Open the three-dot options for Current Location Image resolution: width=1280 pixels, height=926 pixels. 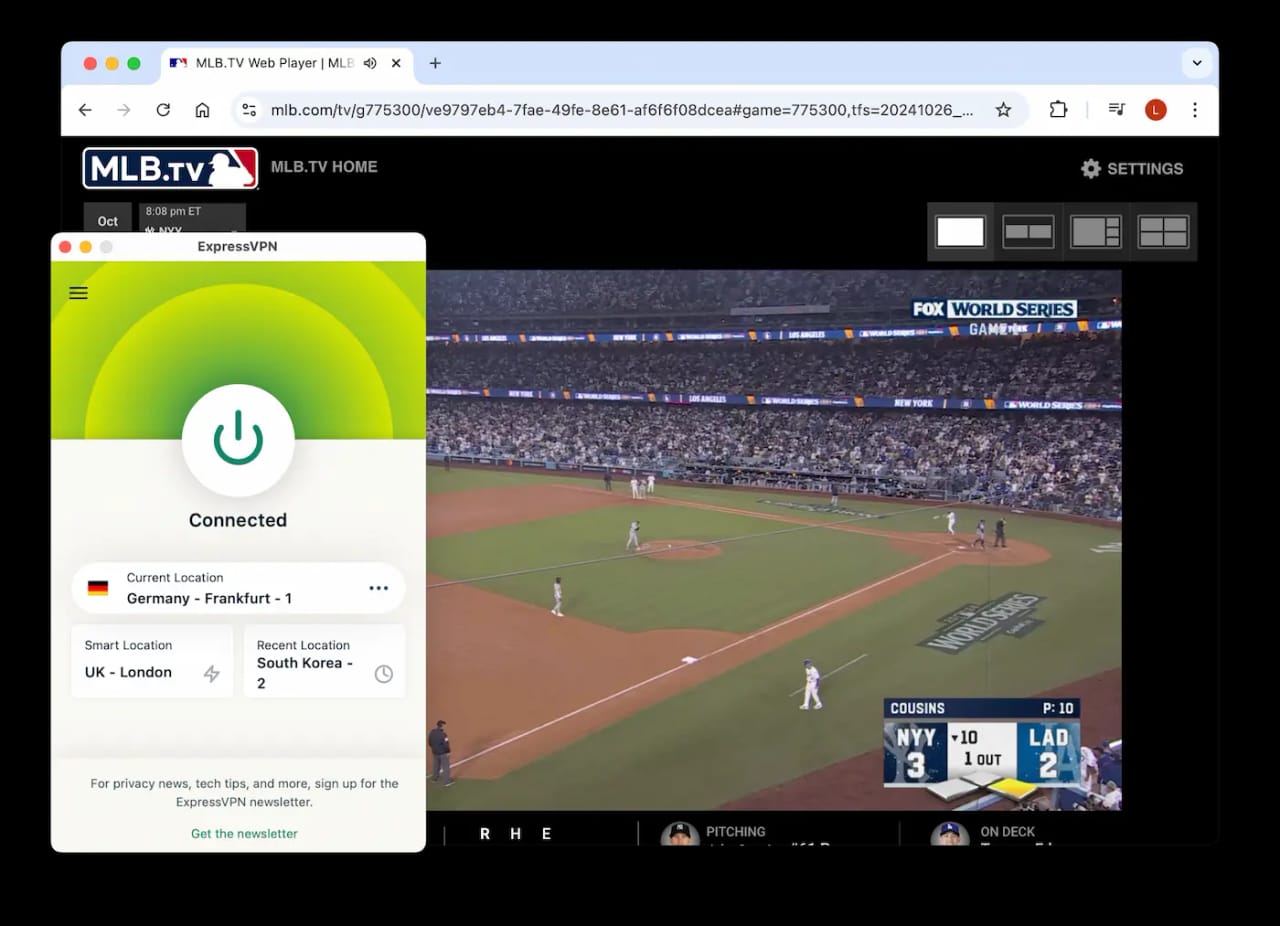coord(378,588)
